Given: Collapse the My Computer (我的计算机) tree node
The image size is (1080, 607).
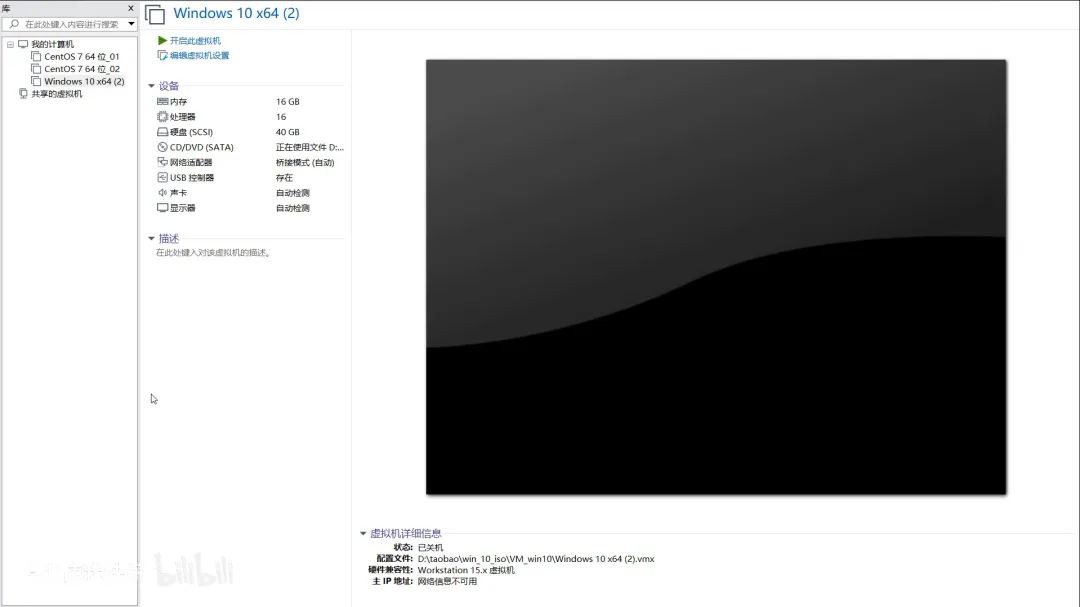Looking at the screenshot, I should point(10,44).
